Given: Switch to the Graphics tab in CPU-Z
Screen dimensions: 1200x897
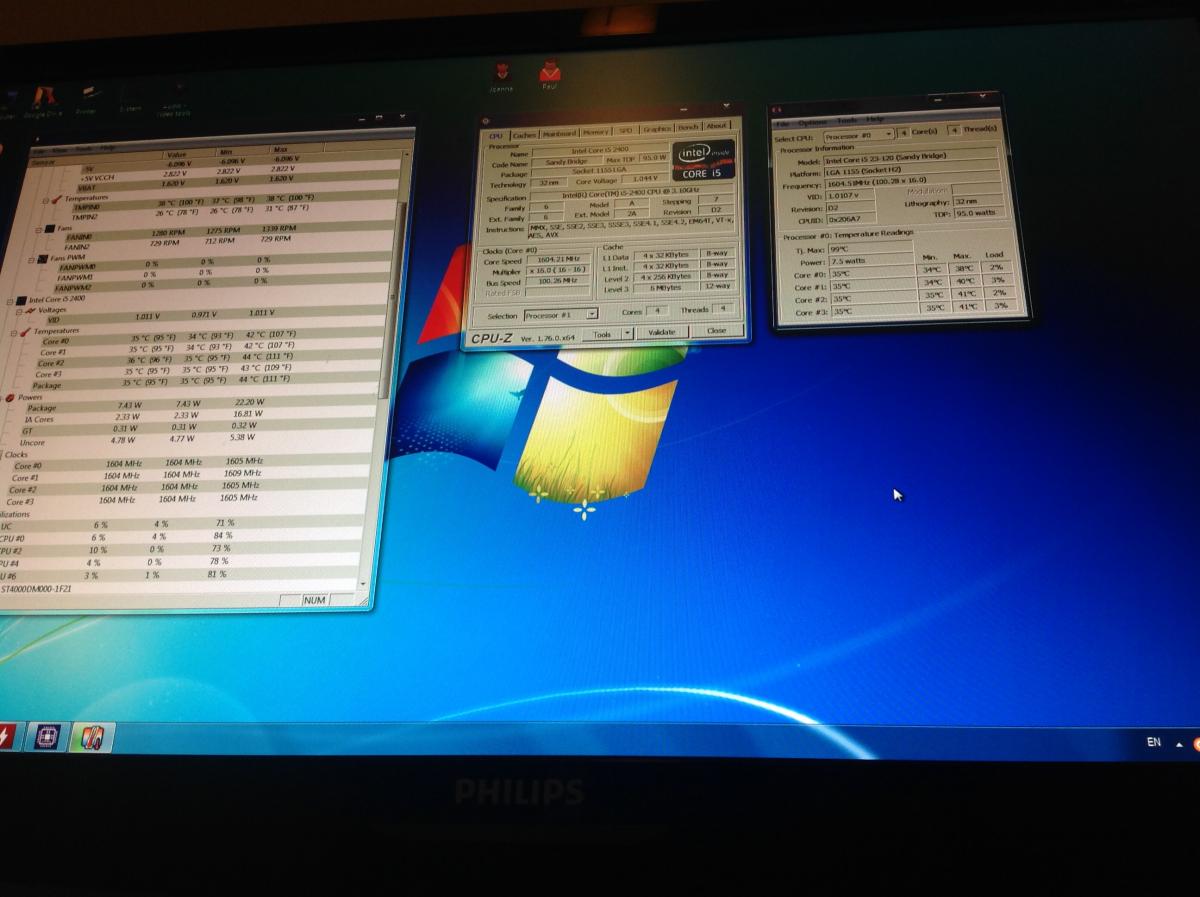Looking at the screenshot, I should 657,129.
